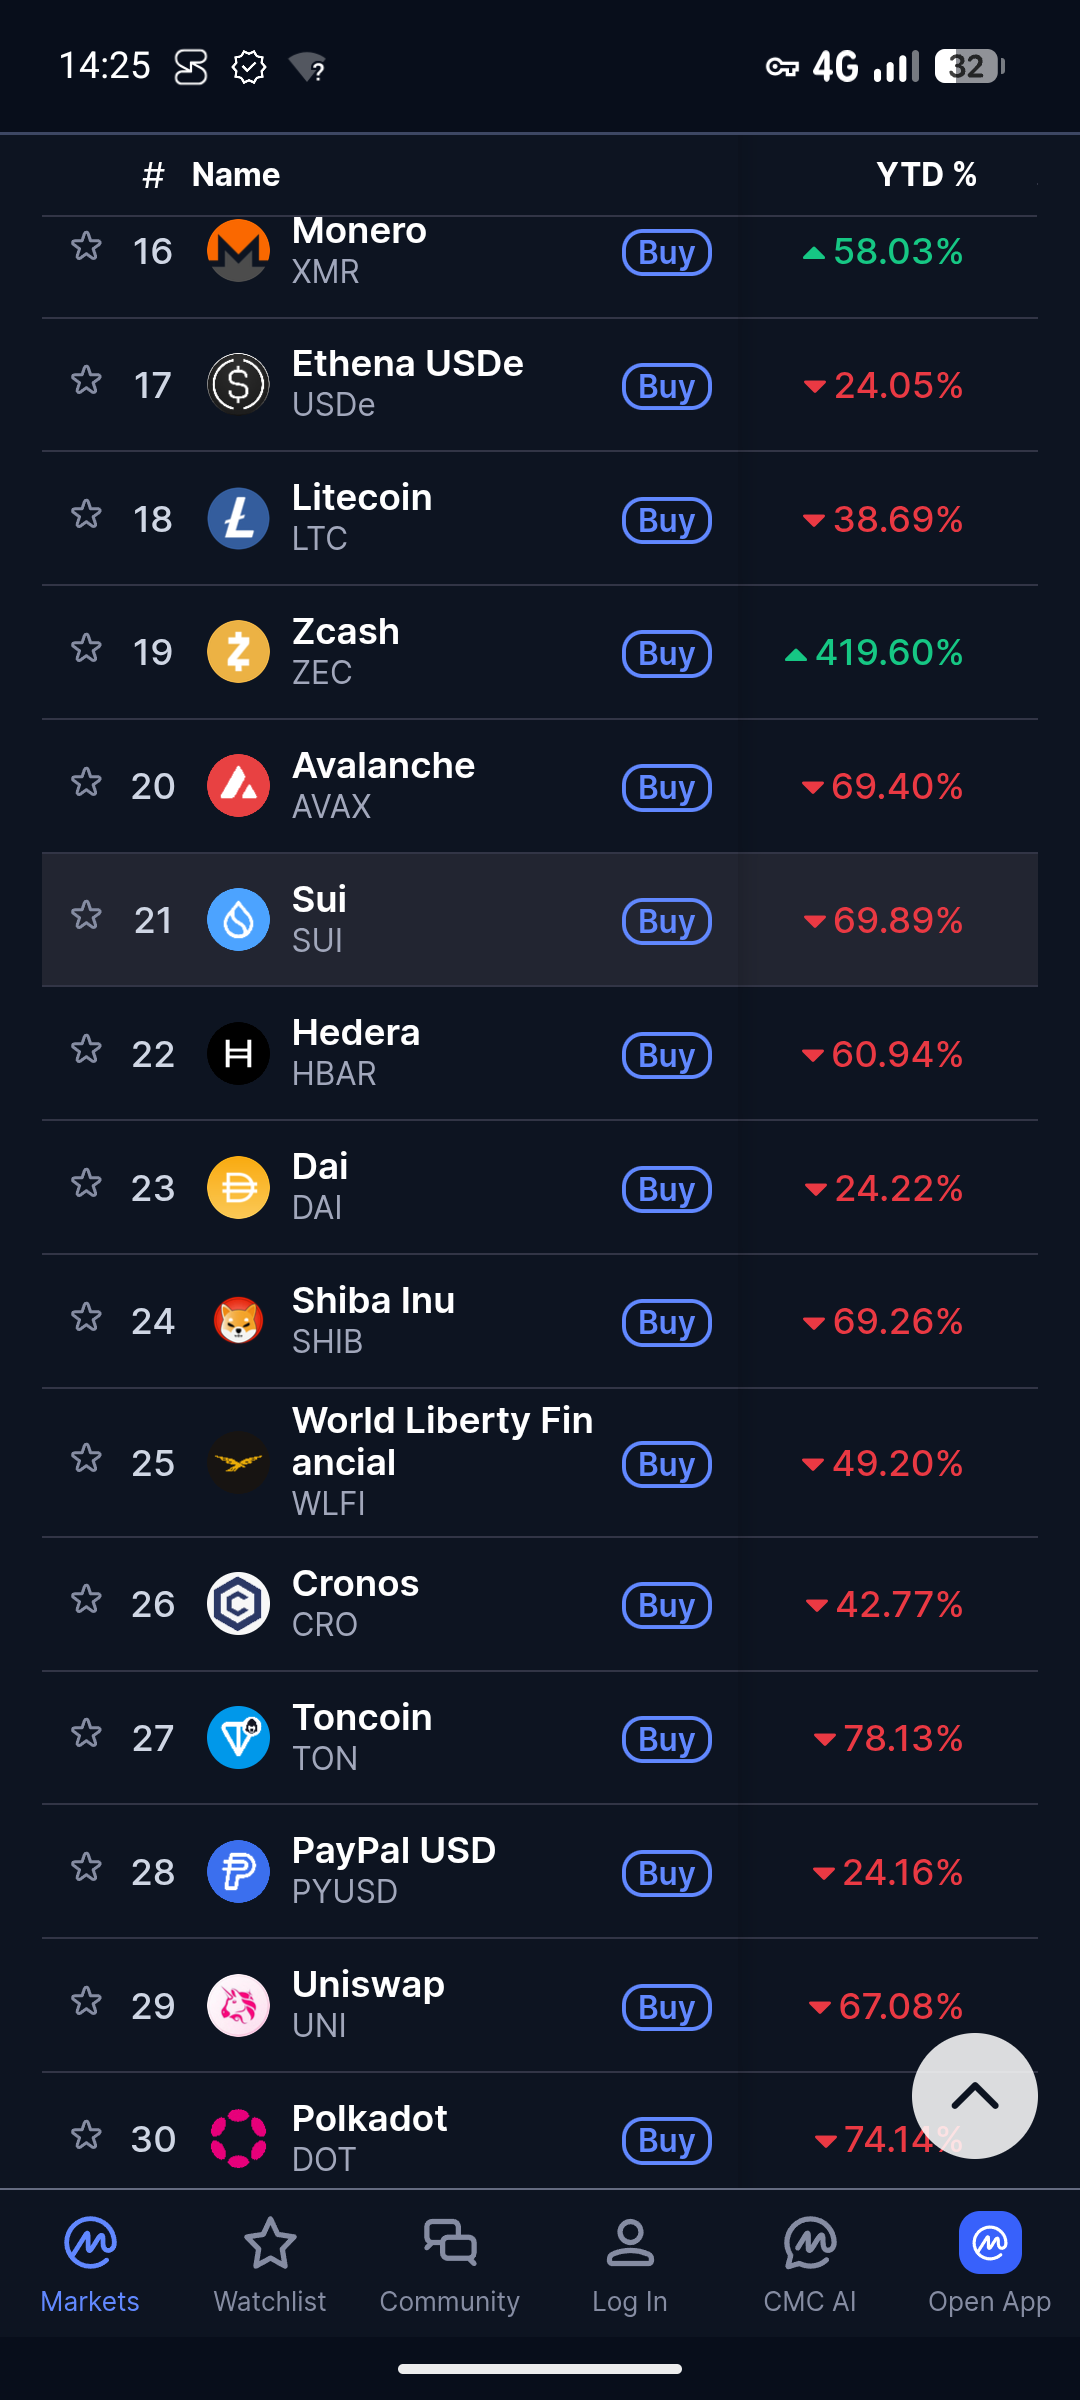Tap the Hedera H logo
Screen dimensions: 1080x2400
(x=238, y=1053)
